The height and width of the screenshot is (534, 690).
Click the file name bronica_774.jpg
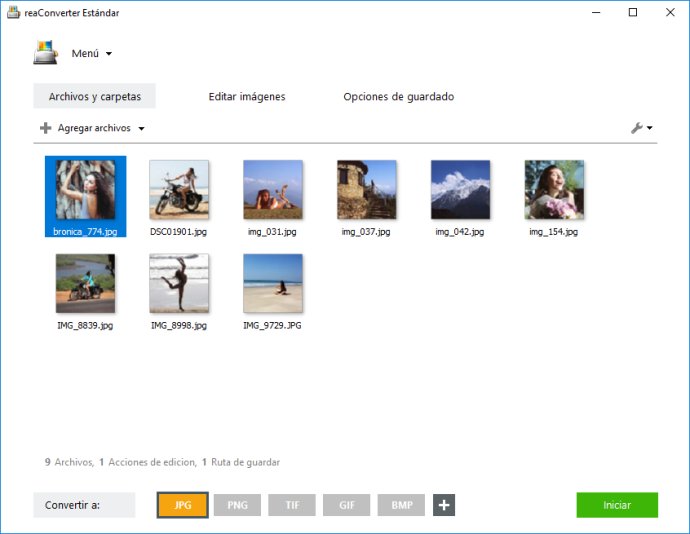coord(85,232)
